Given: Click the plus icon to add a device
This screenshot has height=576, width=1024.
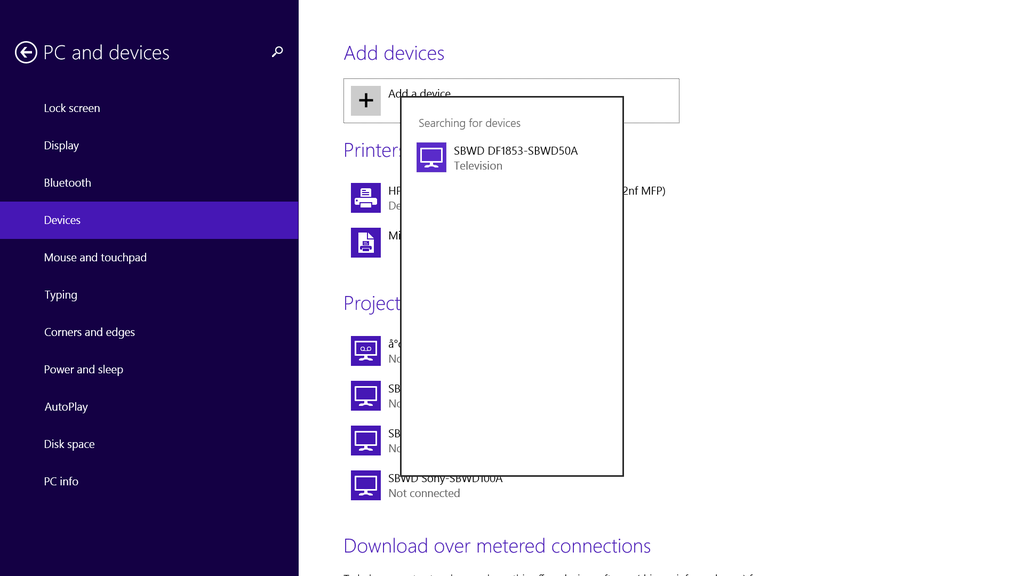Looking at the screenshot, I should [x=366, y=101].
